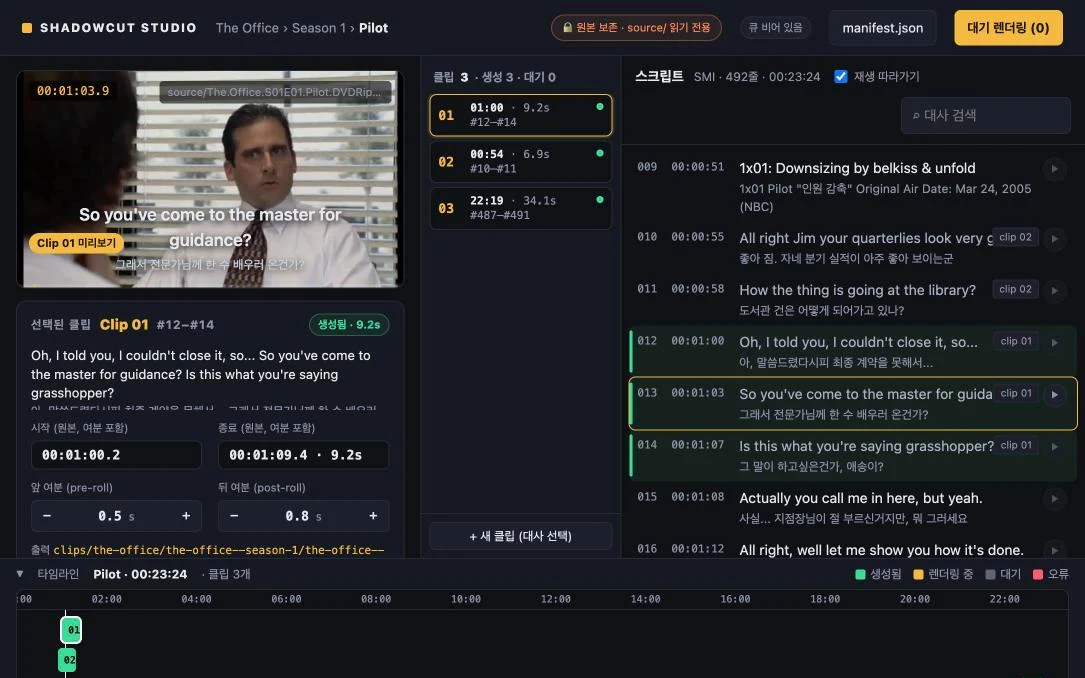Go to Season 1 breadcrumb
Screen dimensions: 1085x678
(x=318, y=28)
